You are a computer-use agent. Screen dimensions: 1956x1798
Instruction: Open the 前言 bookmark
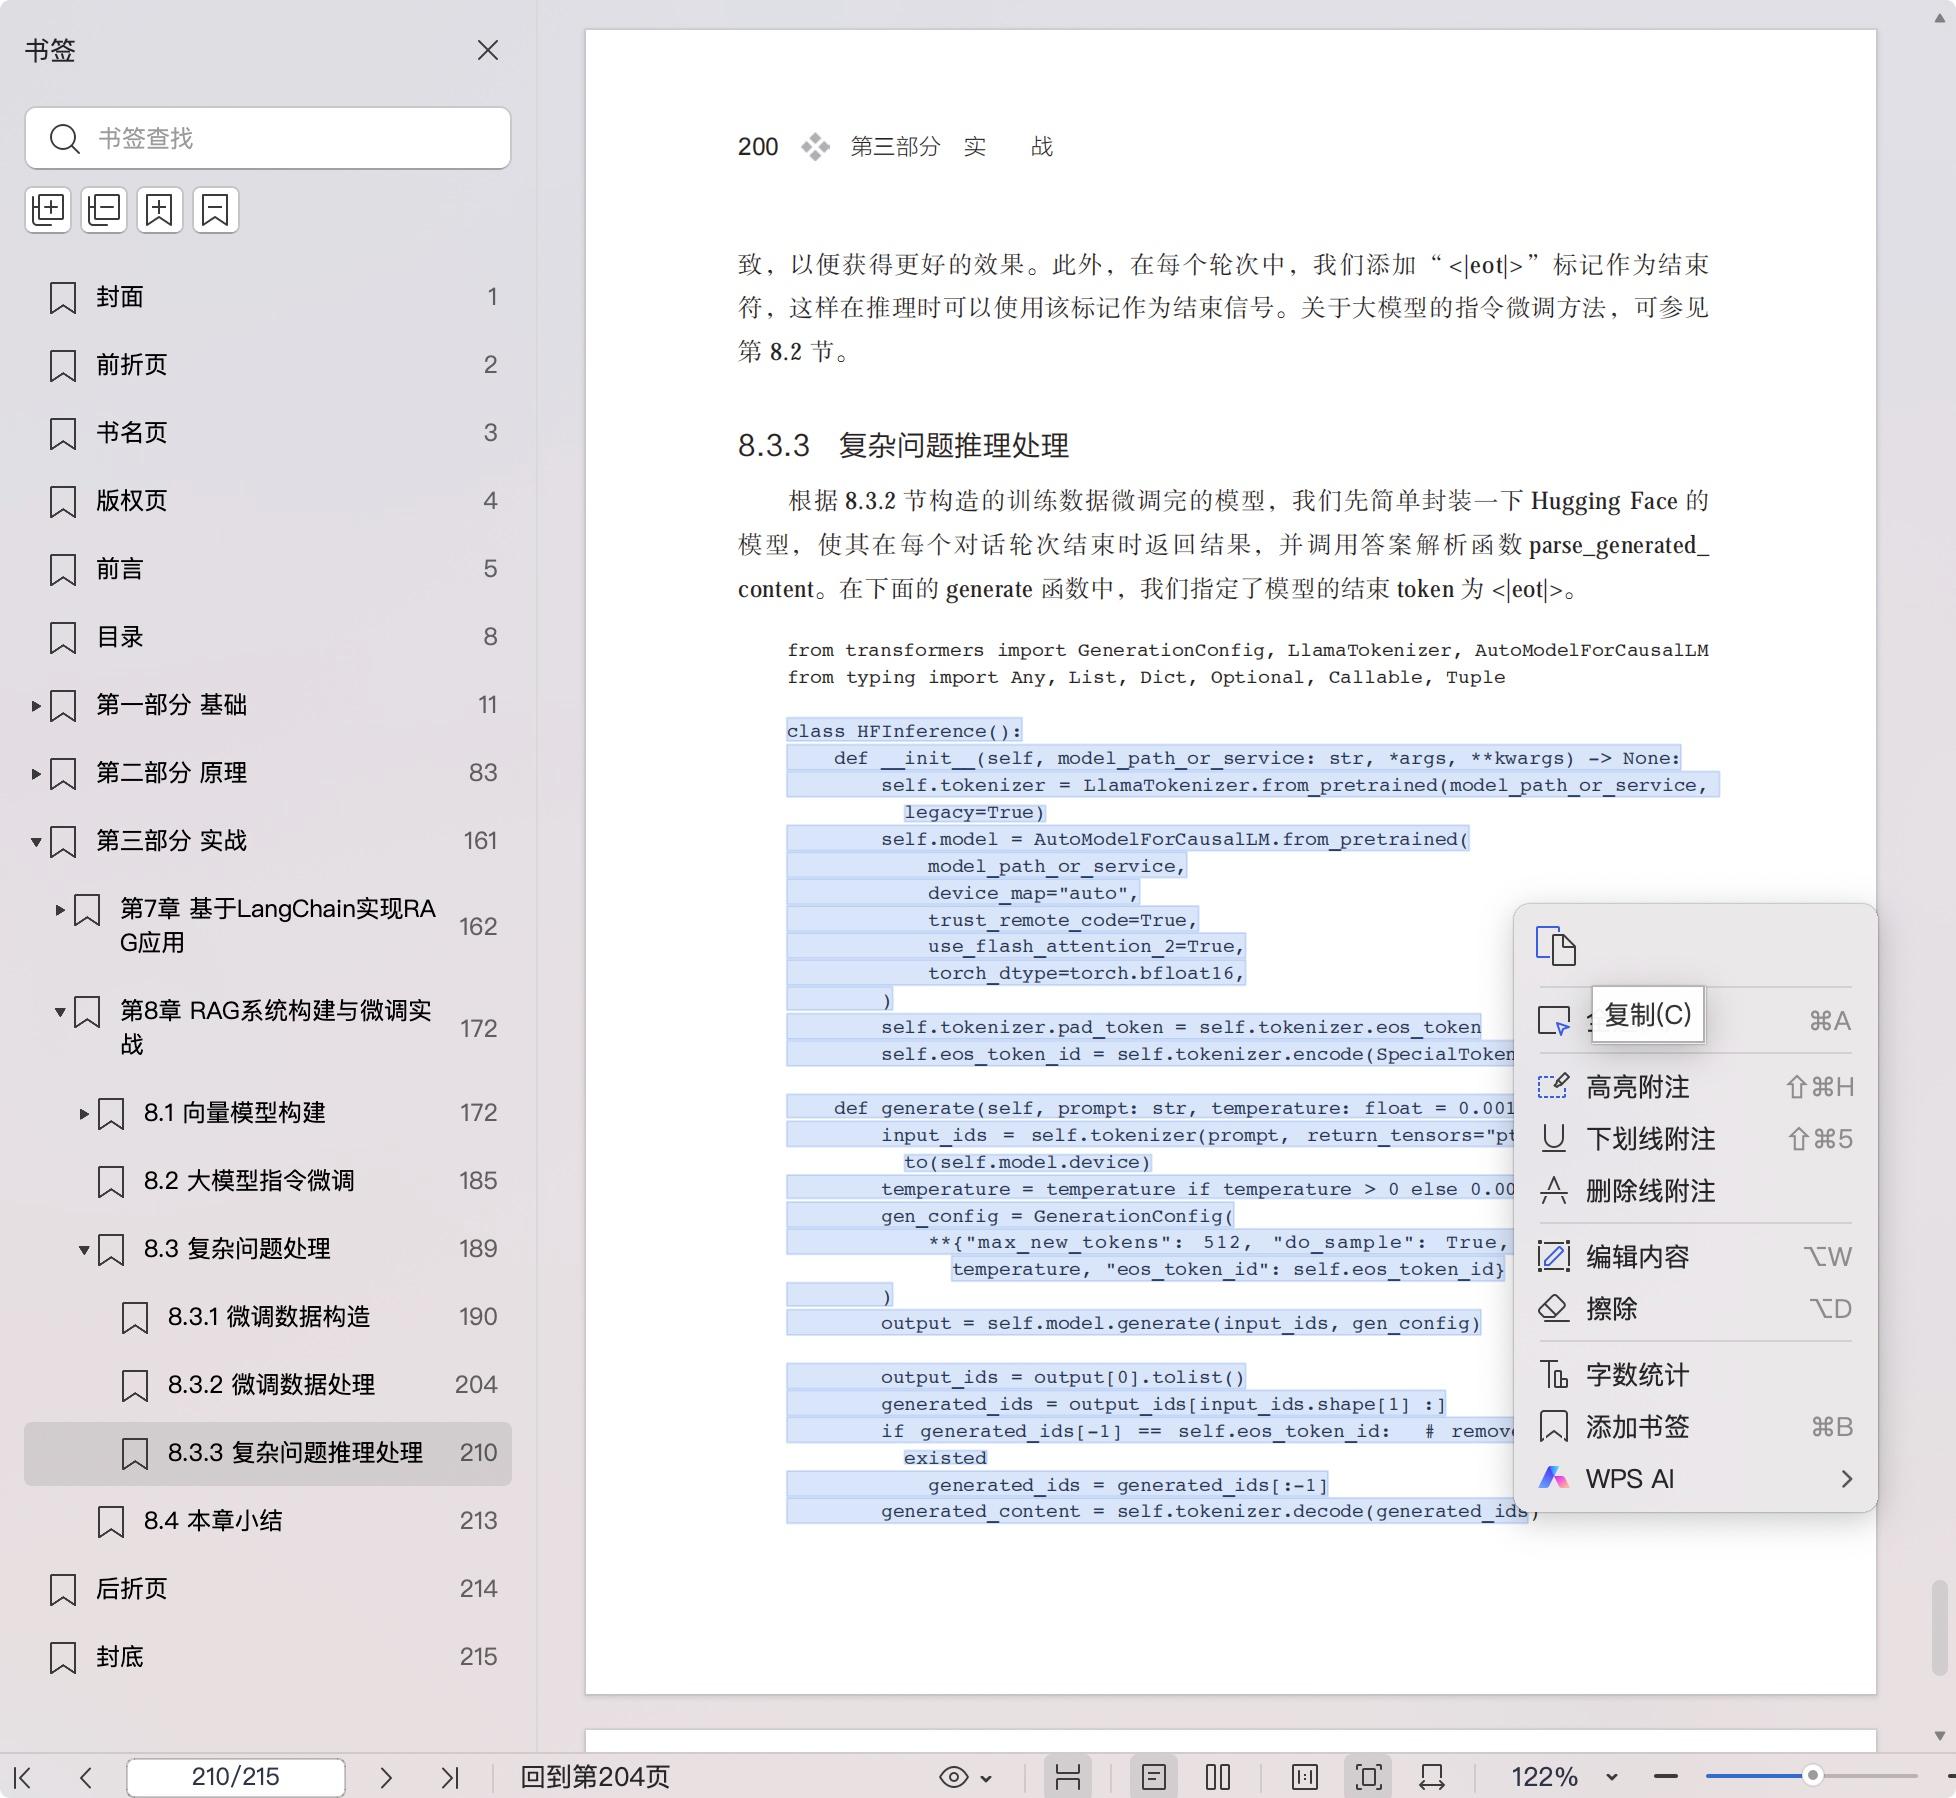click(x=268, y=569)
